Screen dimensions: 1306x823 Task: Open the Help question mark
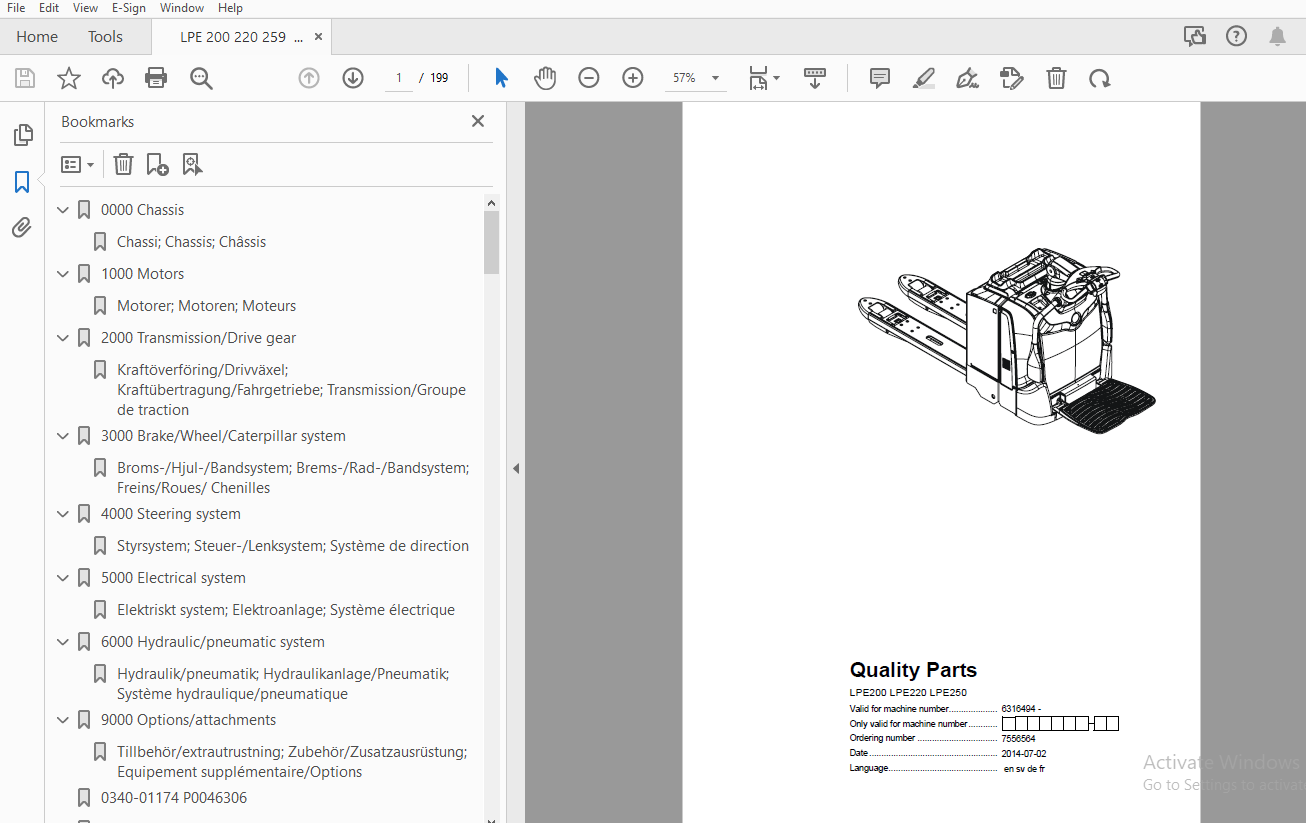pos(1237,36)
